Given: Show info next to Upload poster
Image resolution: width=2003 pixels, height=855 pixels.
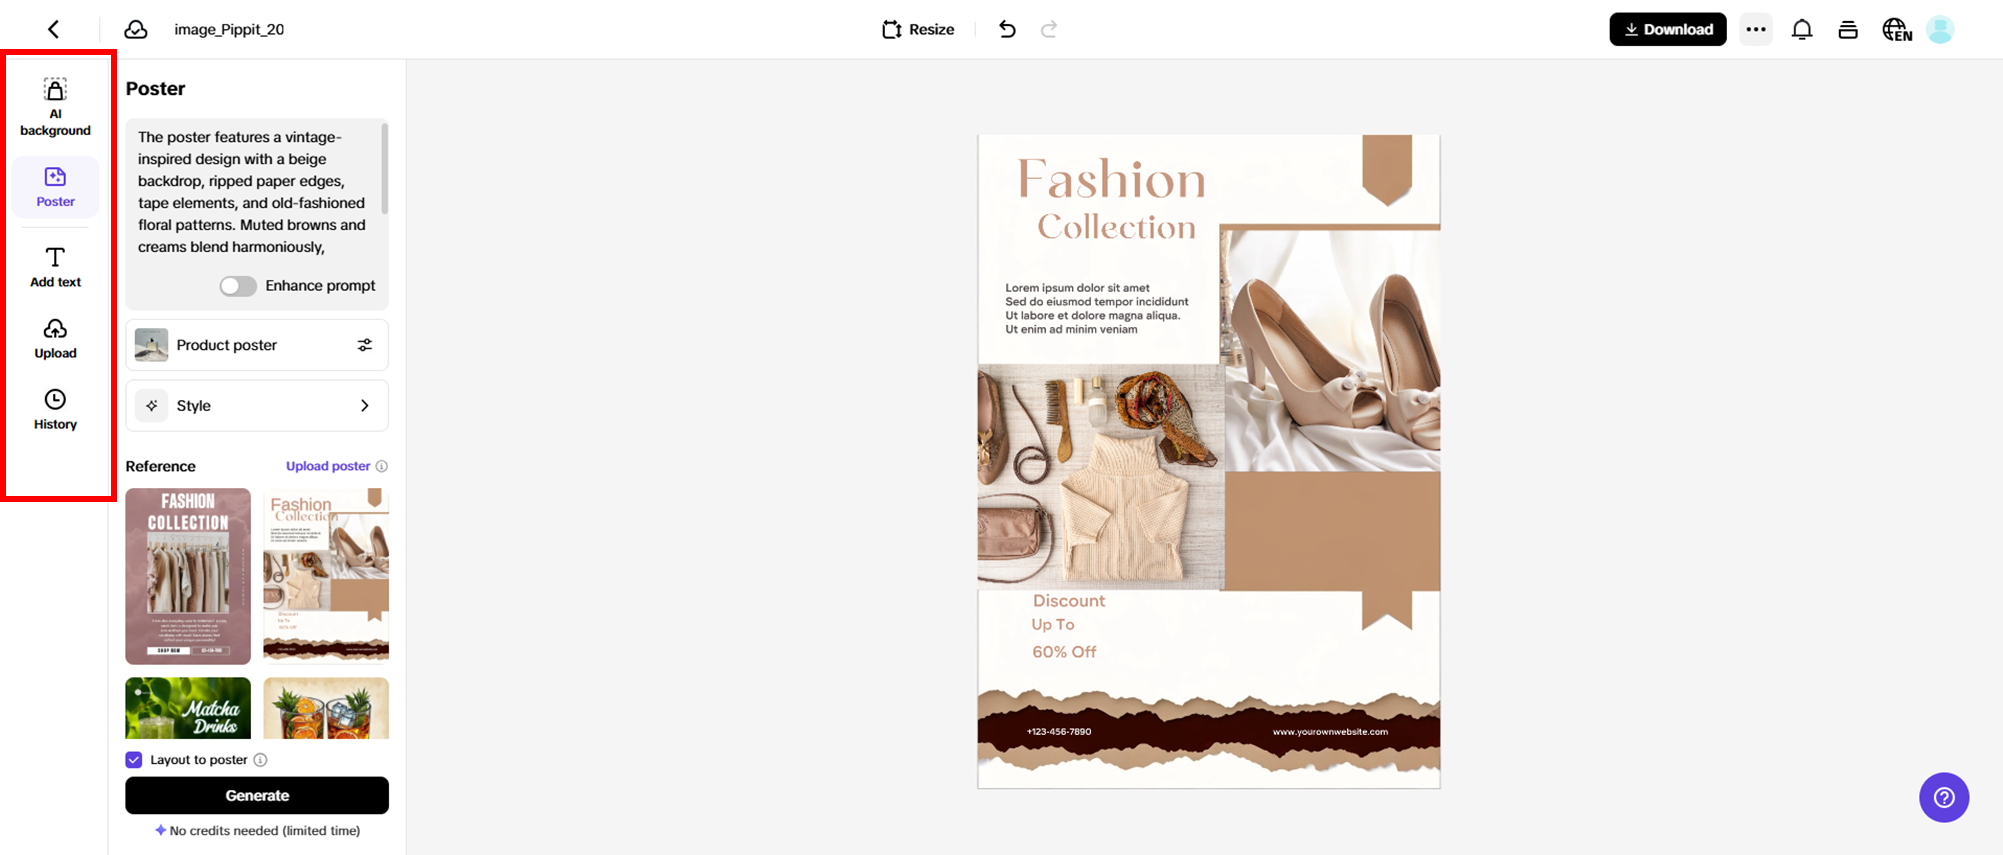Looking at the screenshot, I should coord(382,466).
